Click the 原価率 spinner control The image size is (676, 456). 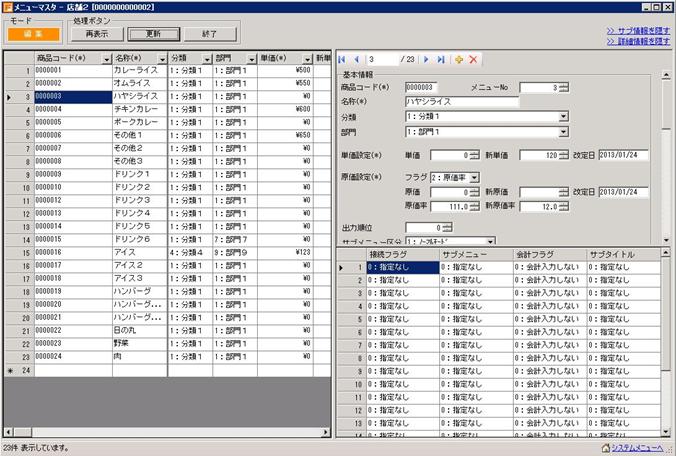click(x=474, y=207)
